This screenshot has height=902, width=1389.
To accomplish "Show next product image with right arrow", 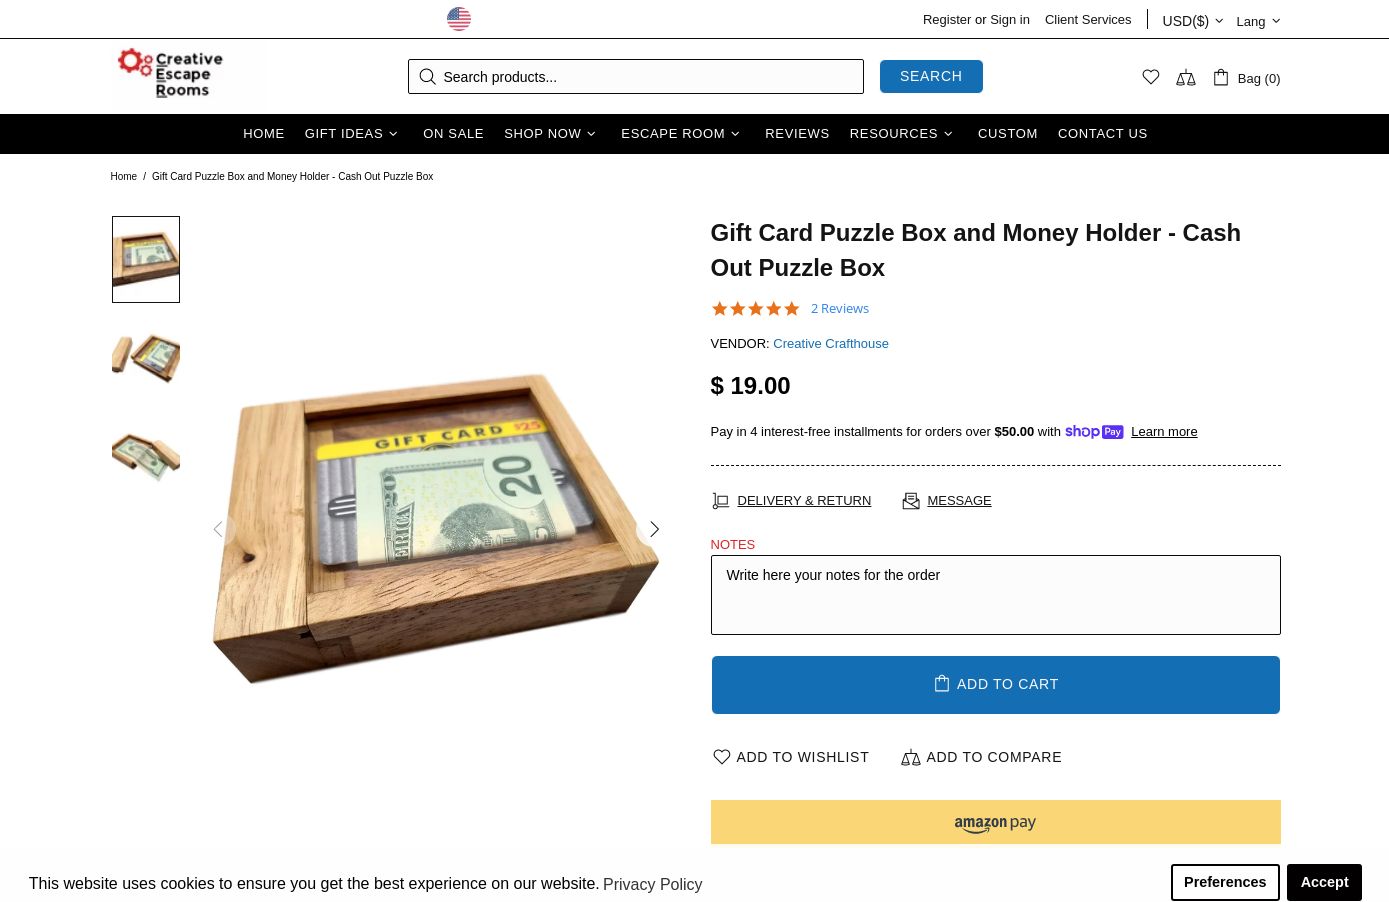I will click(654, 529).
